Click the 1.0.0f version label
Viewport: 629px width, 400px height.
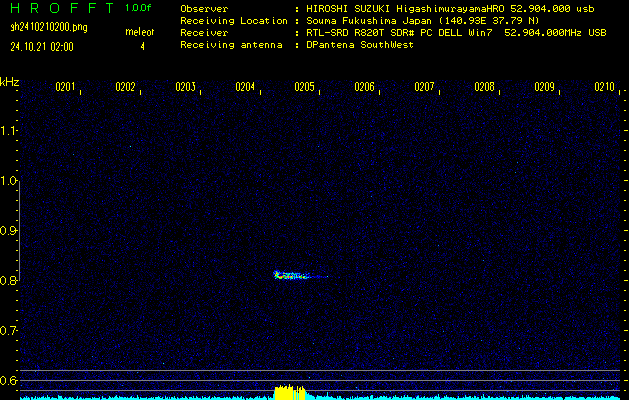point(139,8)
